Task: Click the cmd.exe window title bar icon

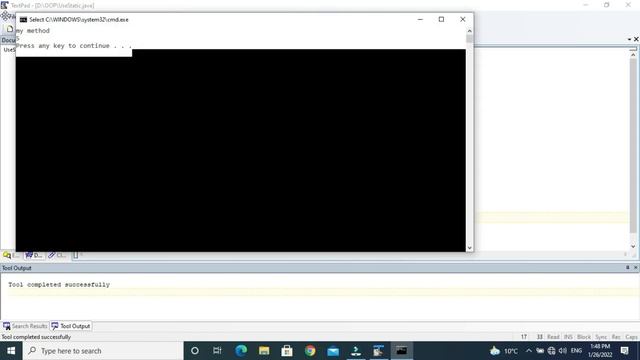Action: (23, 20)
